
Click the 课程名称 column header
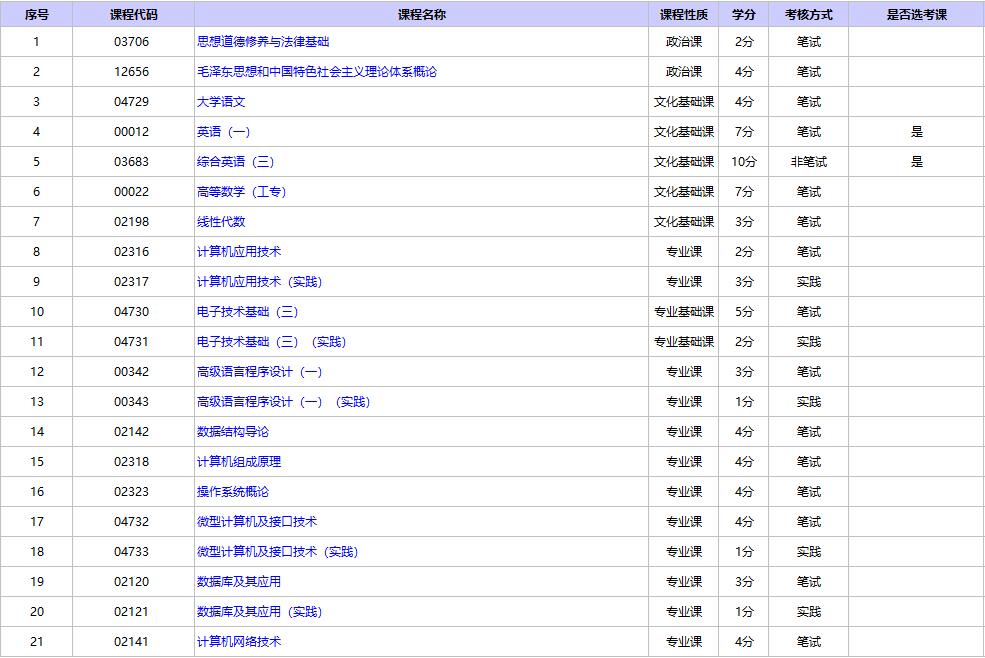[422, 14]
